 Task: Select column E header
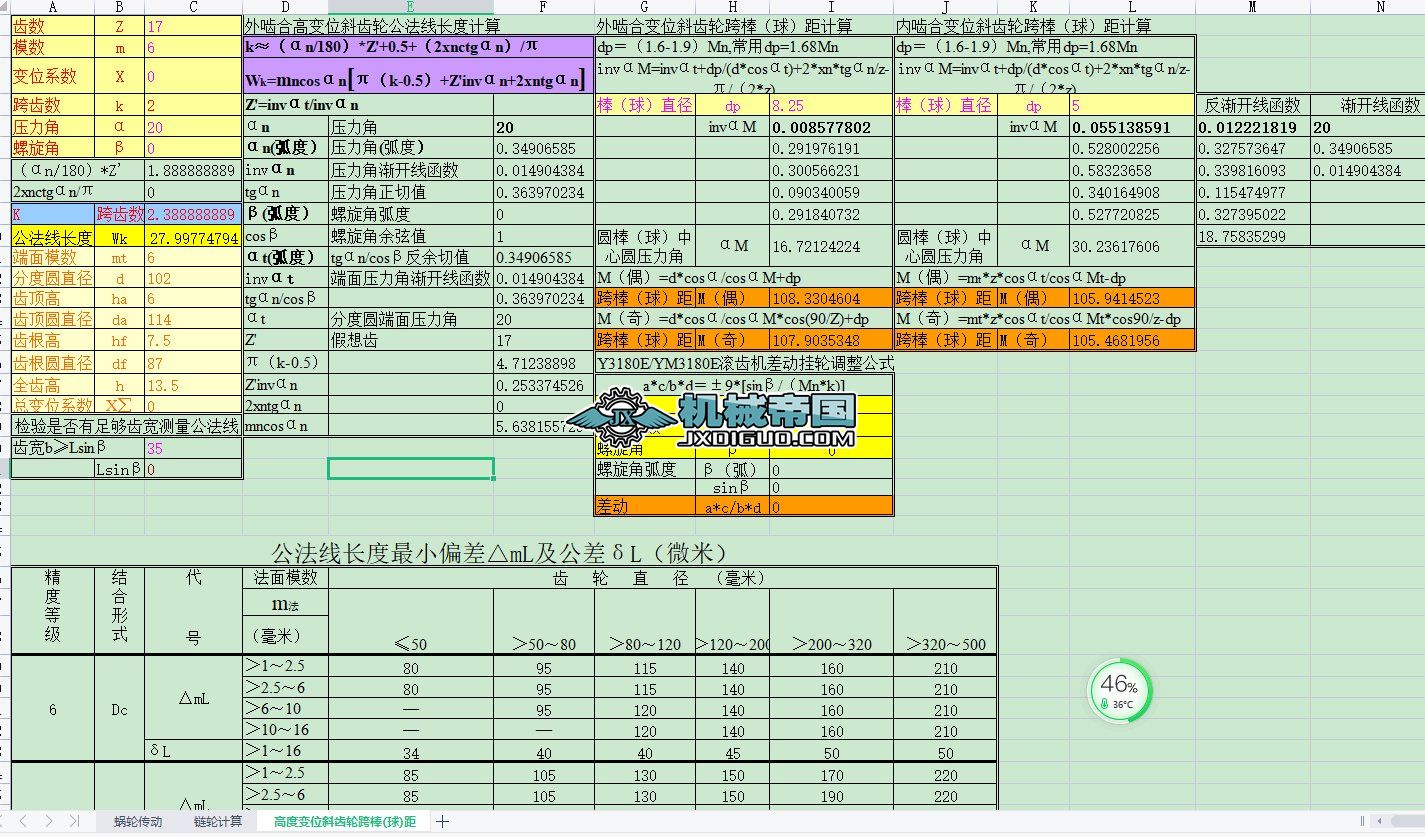click(x=411, y=7)
